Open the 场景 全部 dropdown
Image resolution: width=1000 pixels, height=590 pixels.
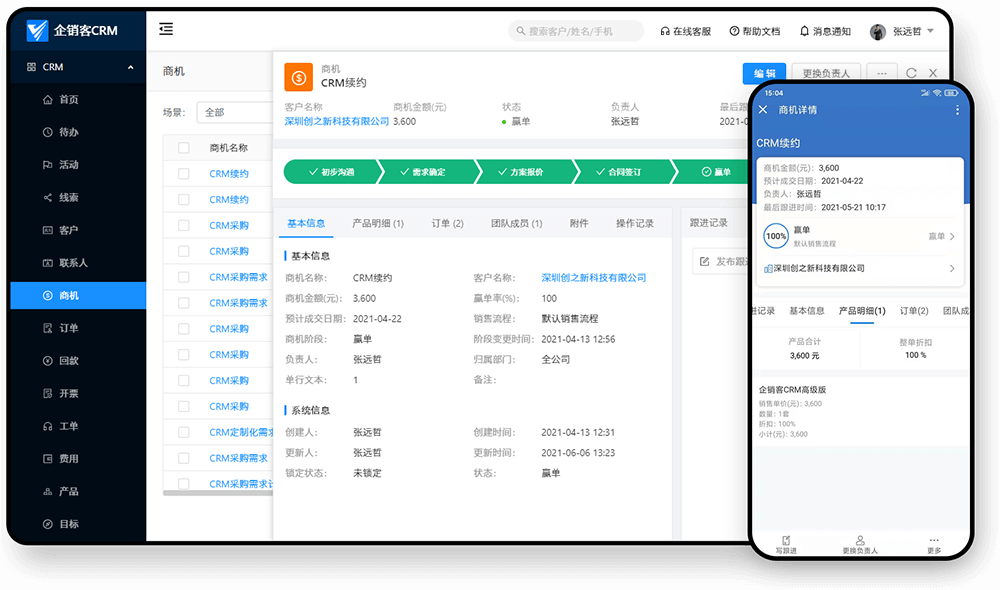(234, 112)
